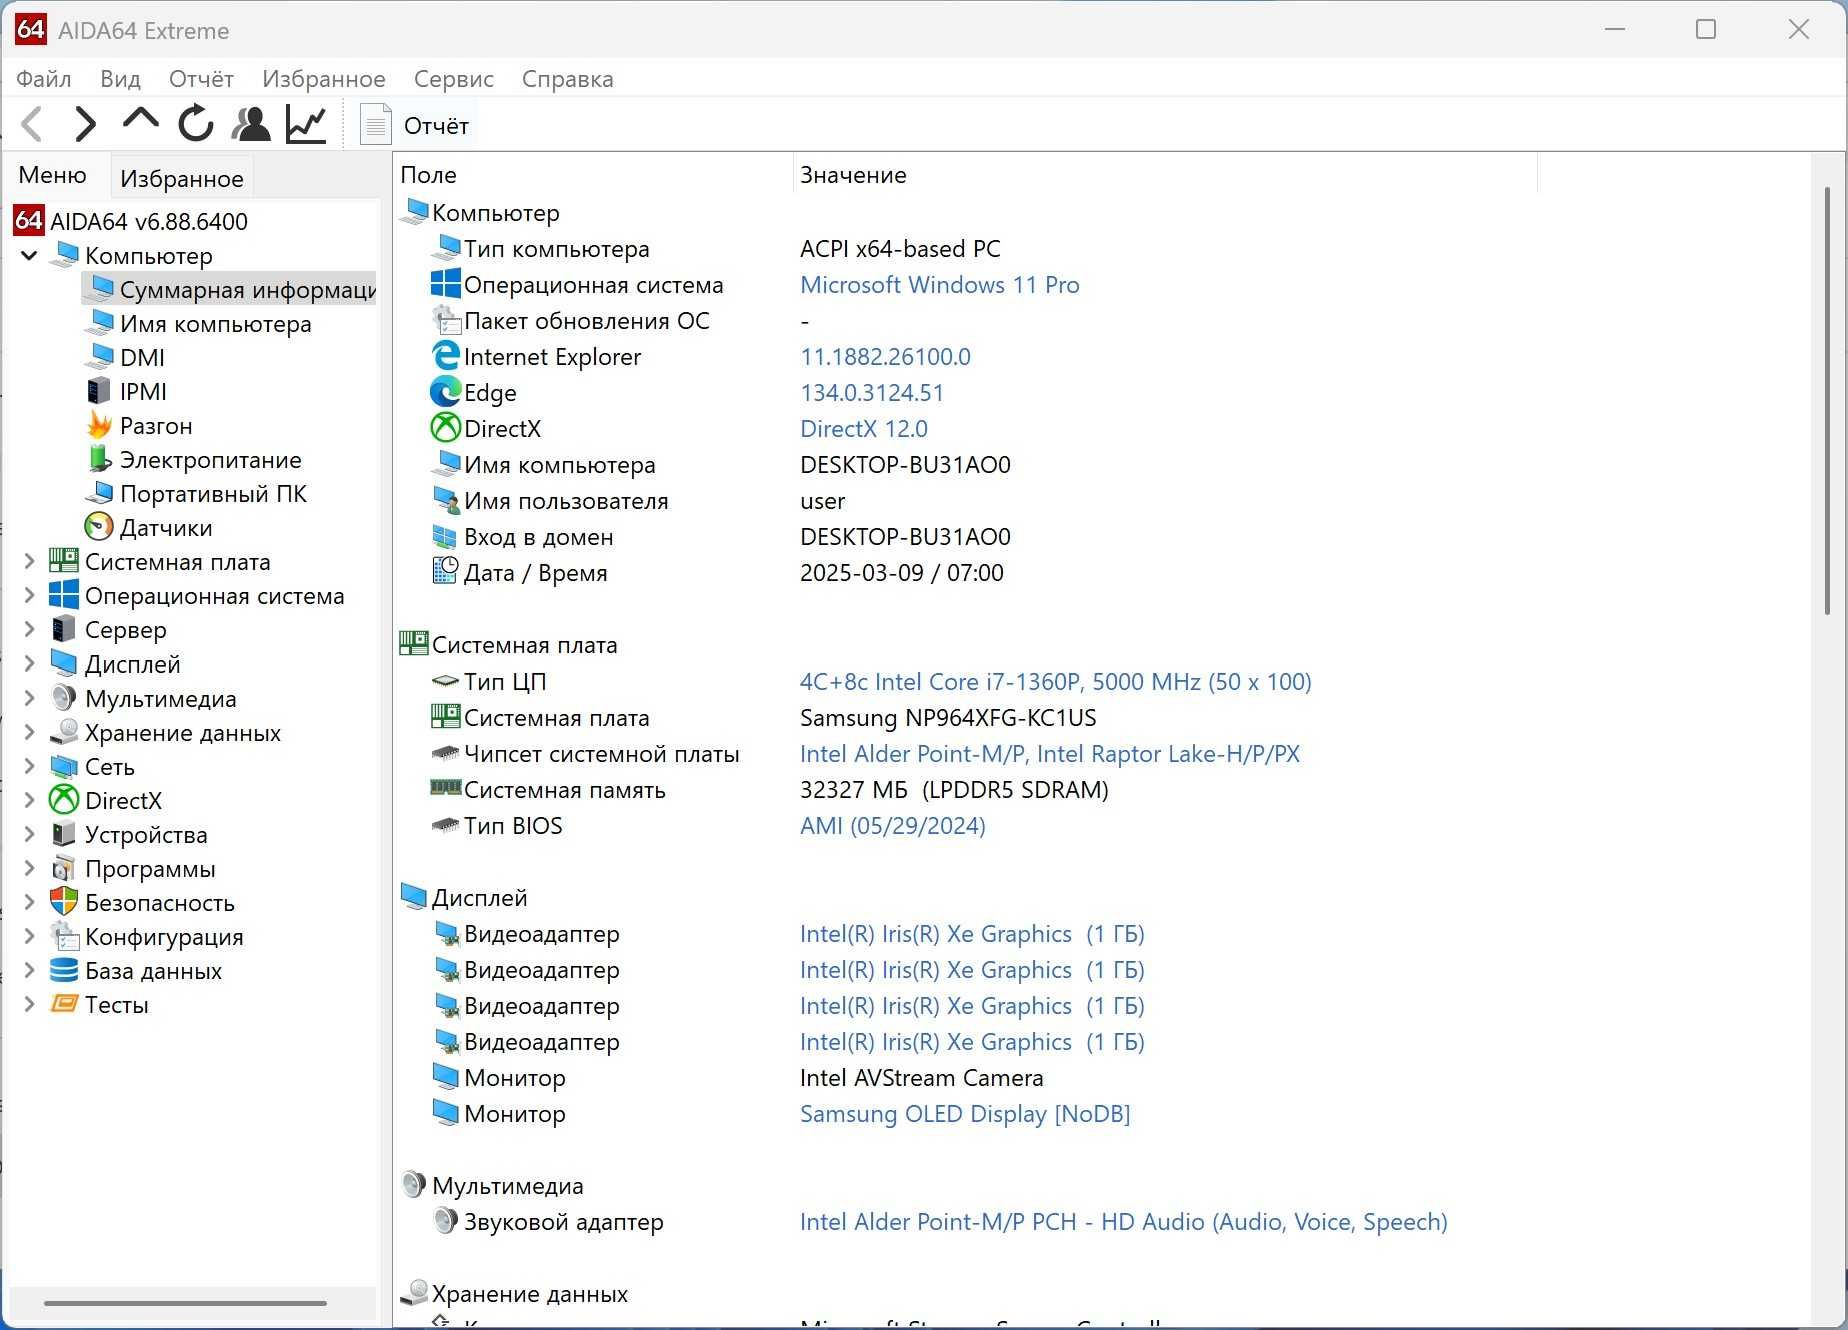Expand the Системная плата tree node
This screenshot has width=1848, height=1330.
[x=29, y=561]
